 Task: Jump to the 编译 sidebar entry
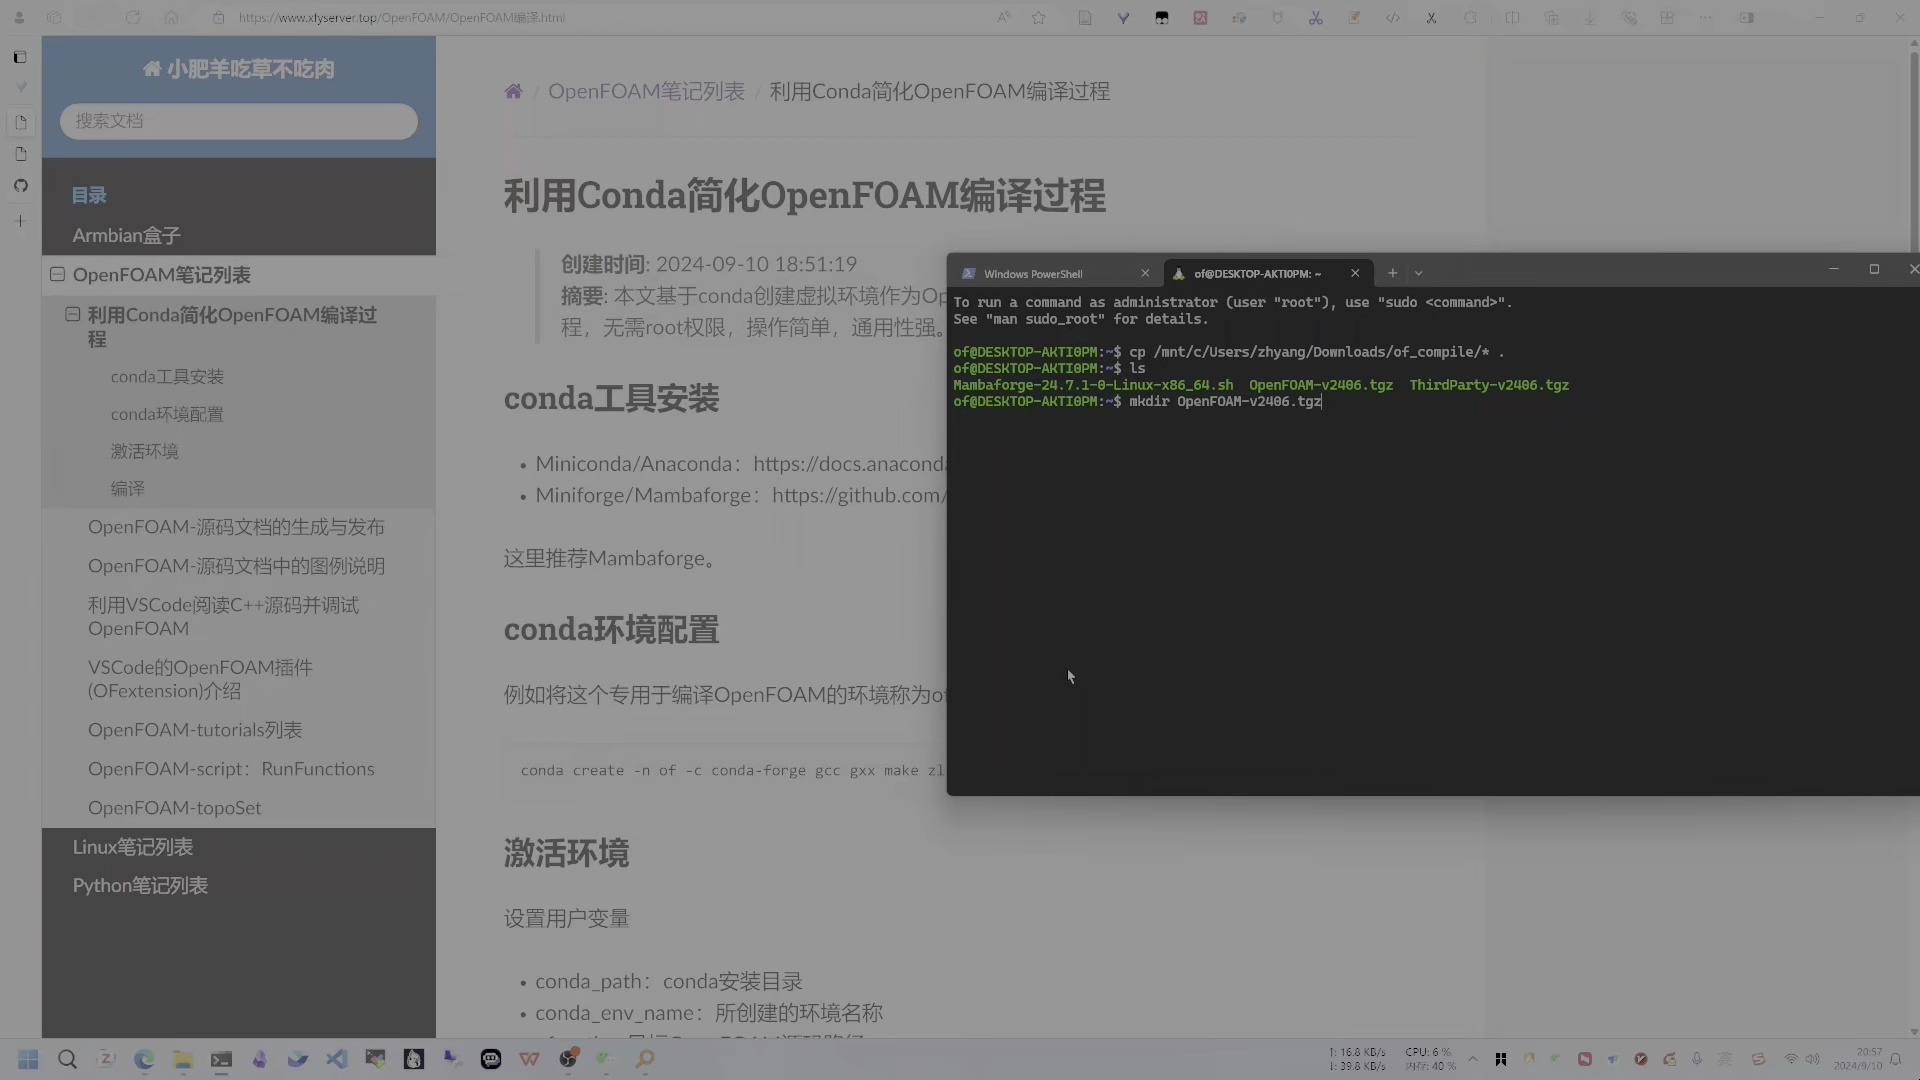coord(127,488)
